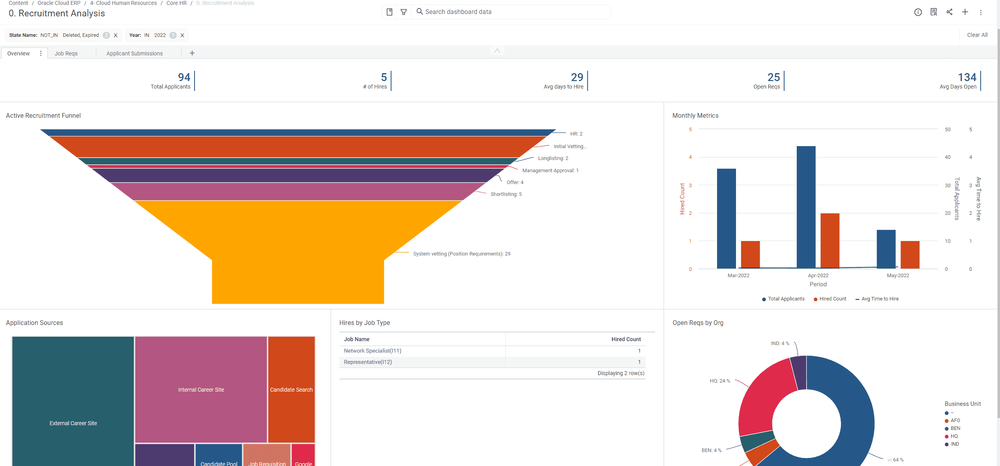The height and width of the screenshot is (466, 1000).
Task: Click the Apr-2022 Hired Count orange bar
Action: (x=830, y=241)
